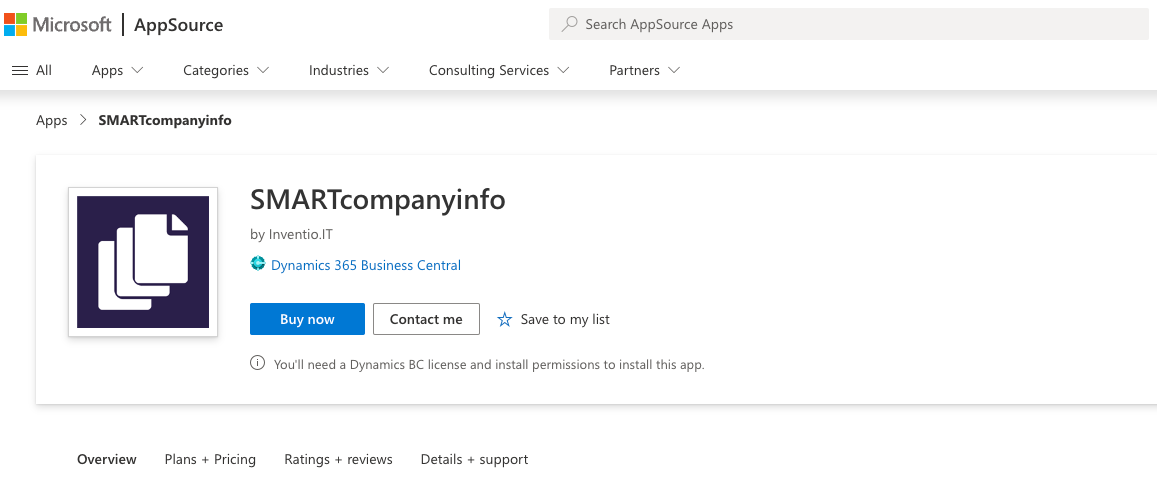1157x477 pixels.
Task: Open the All hamburger menu
Action: pyautogui.click(x=31, y=70)
